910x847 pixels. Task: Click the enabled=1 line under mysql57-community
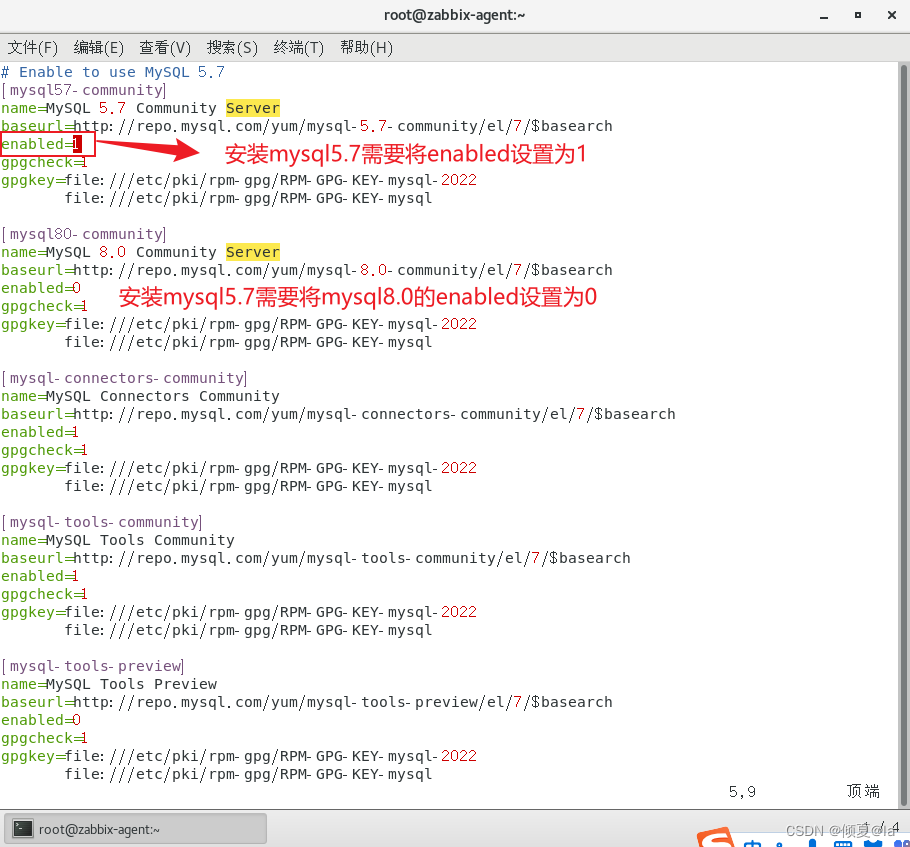(41, 144)
